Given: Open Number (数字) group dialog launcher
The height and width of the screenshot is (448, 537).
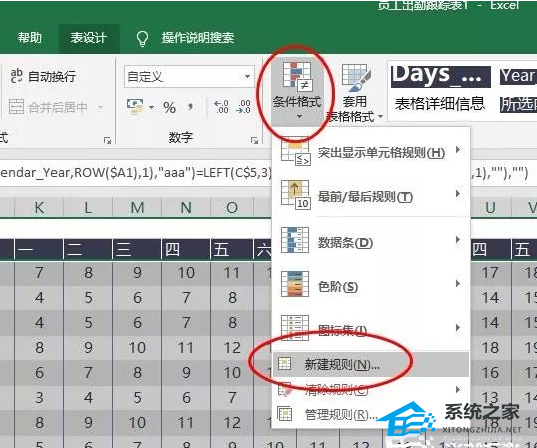Looking at the screenshot, I should [254, 140].
